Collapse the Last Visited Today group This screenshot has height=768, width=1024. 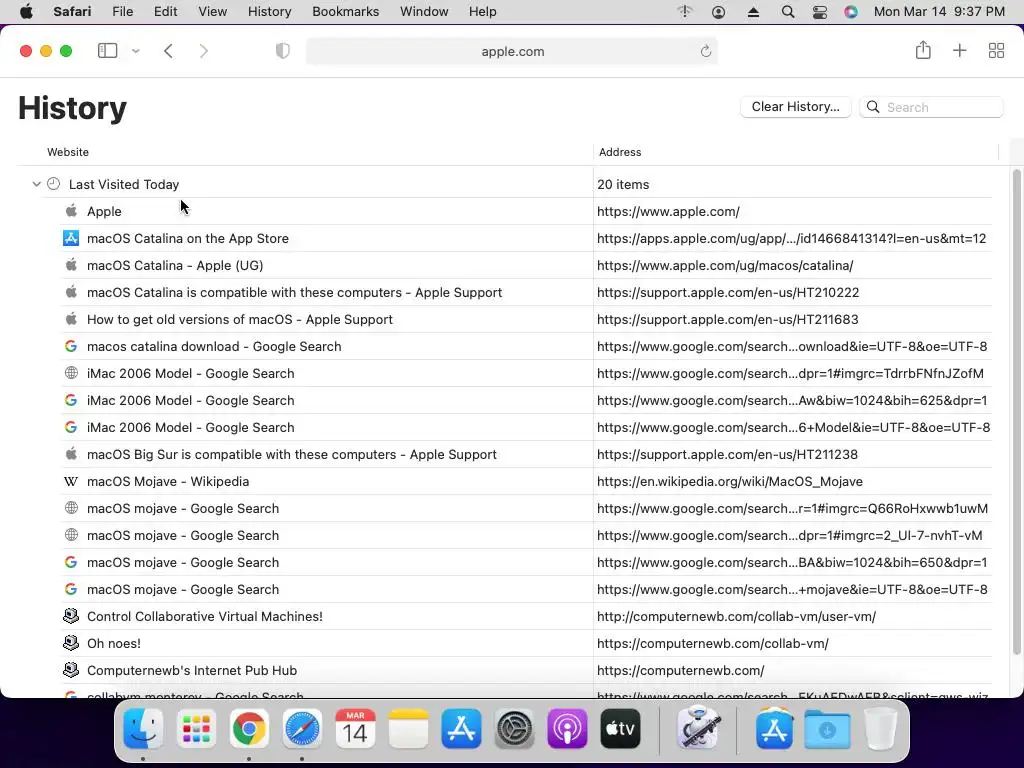pyautogui.click(x=37, y=184)
